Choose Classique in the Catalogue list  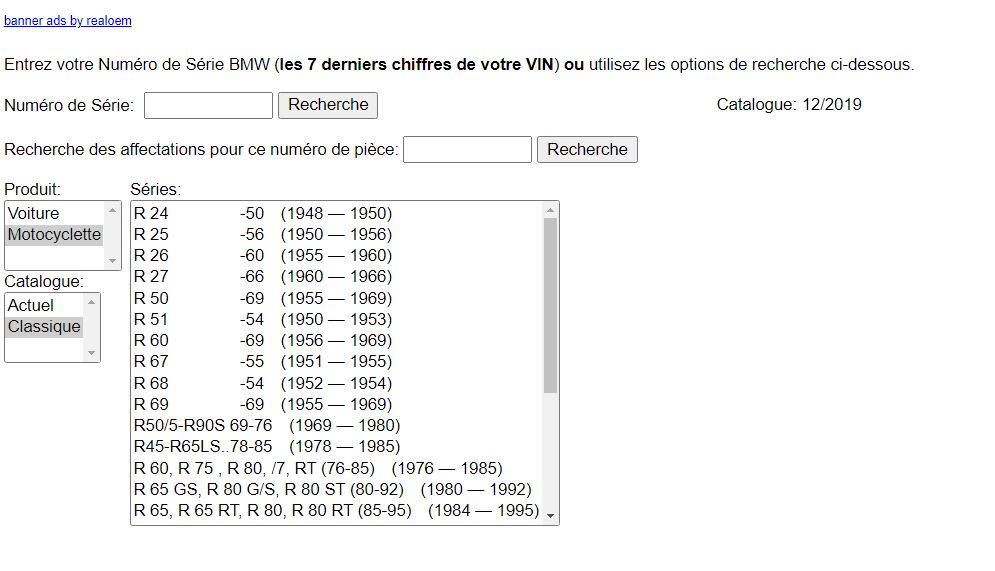44,326
